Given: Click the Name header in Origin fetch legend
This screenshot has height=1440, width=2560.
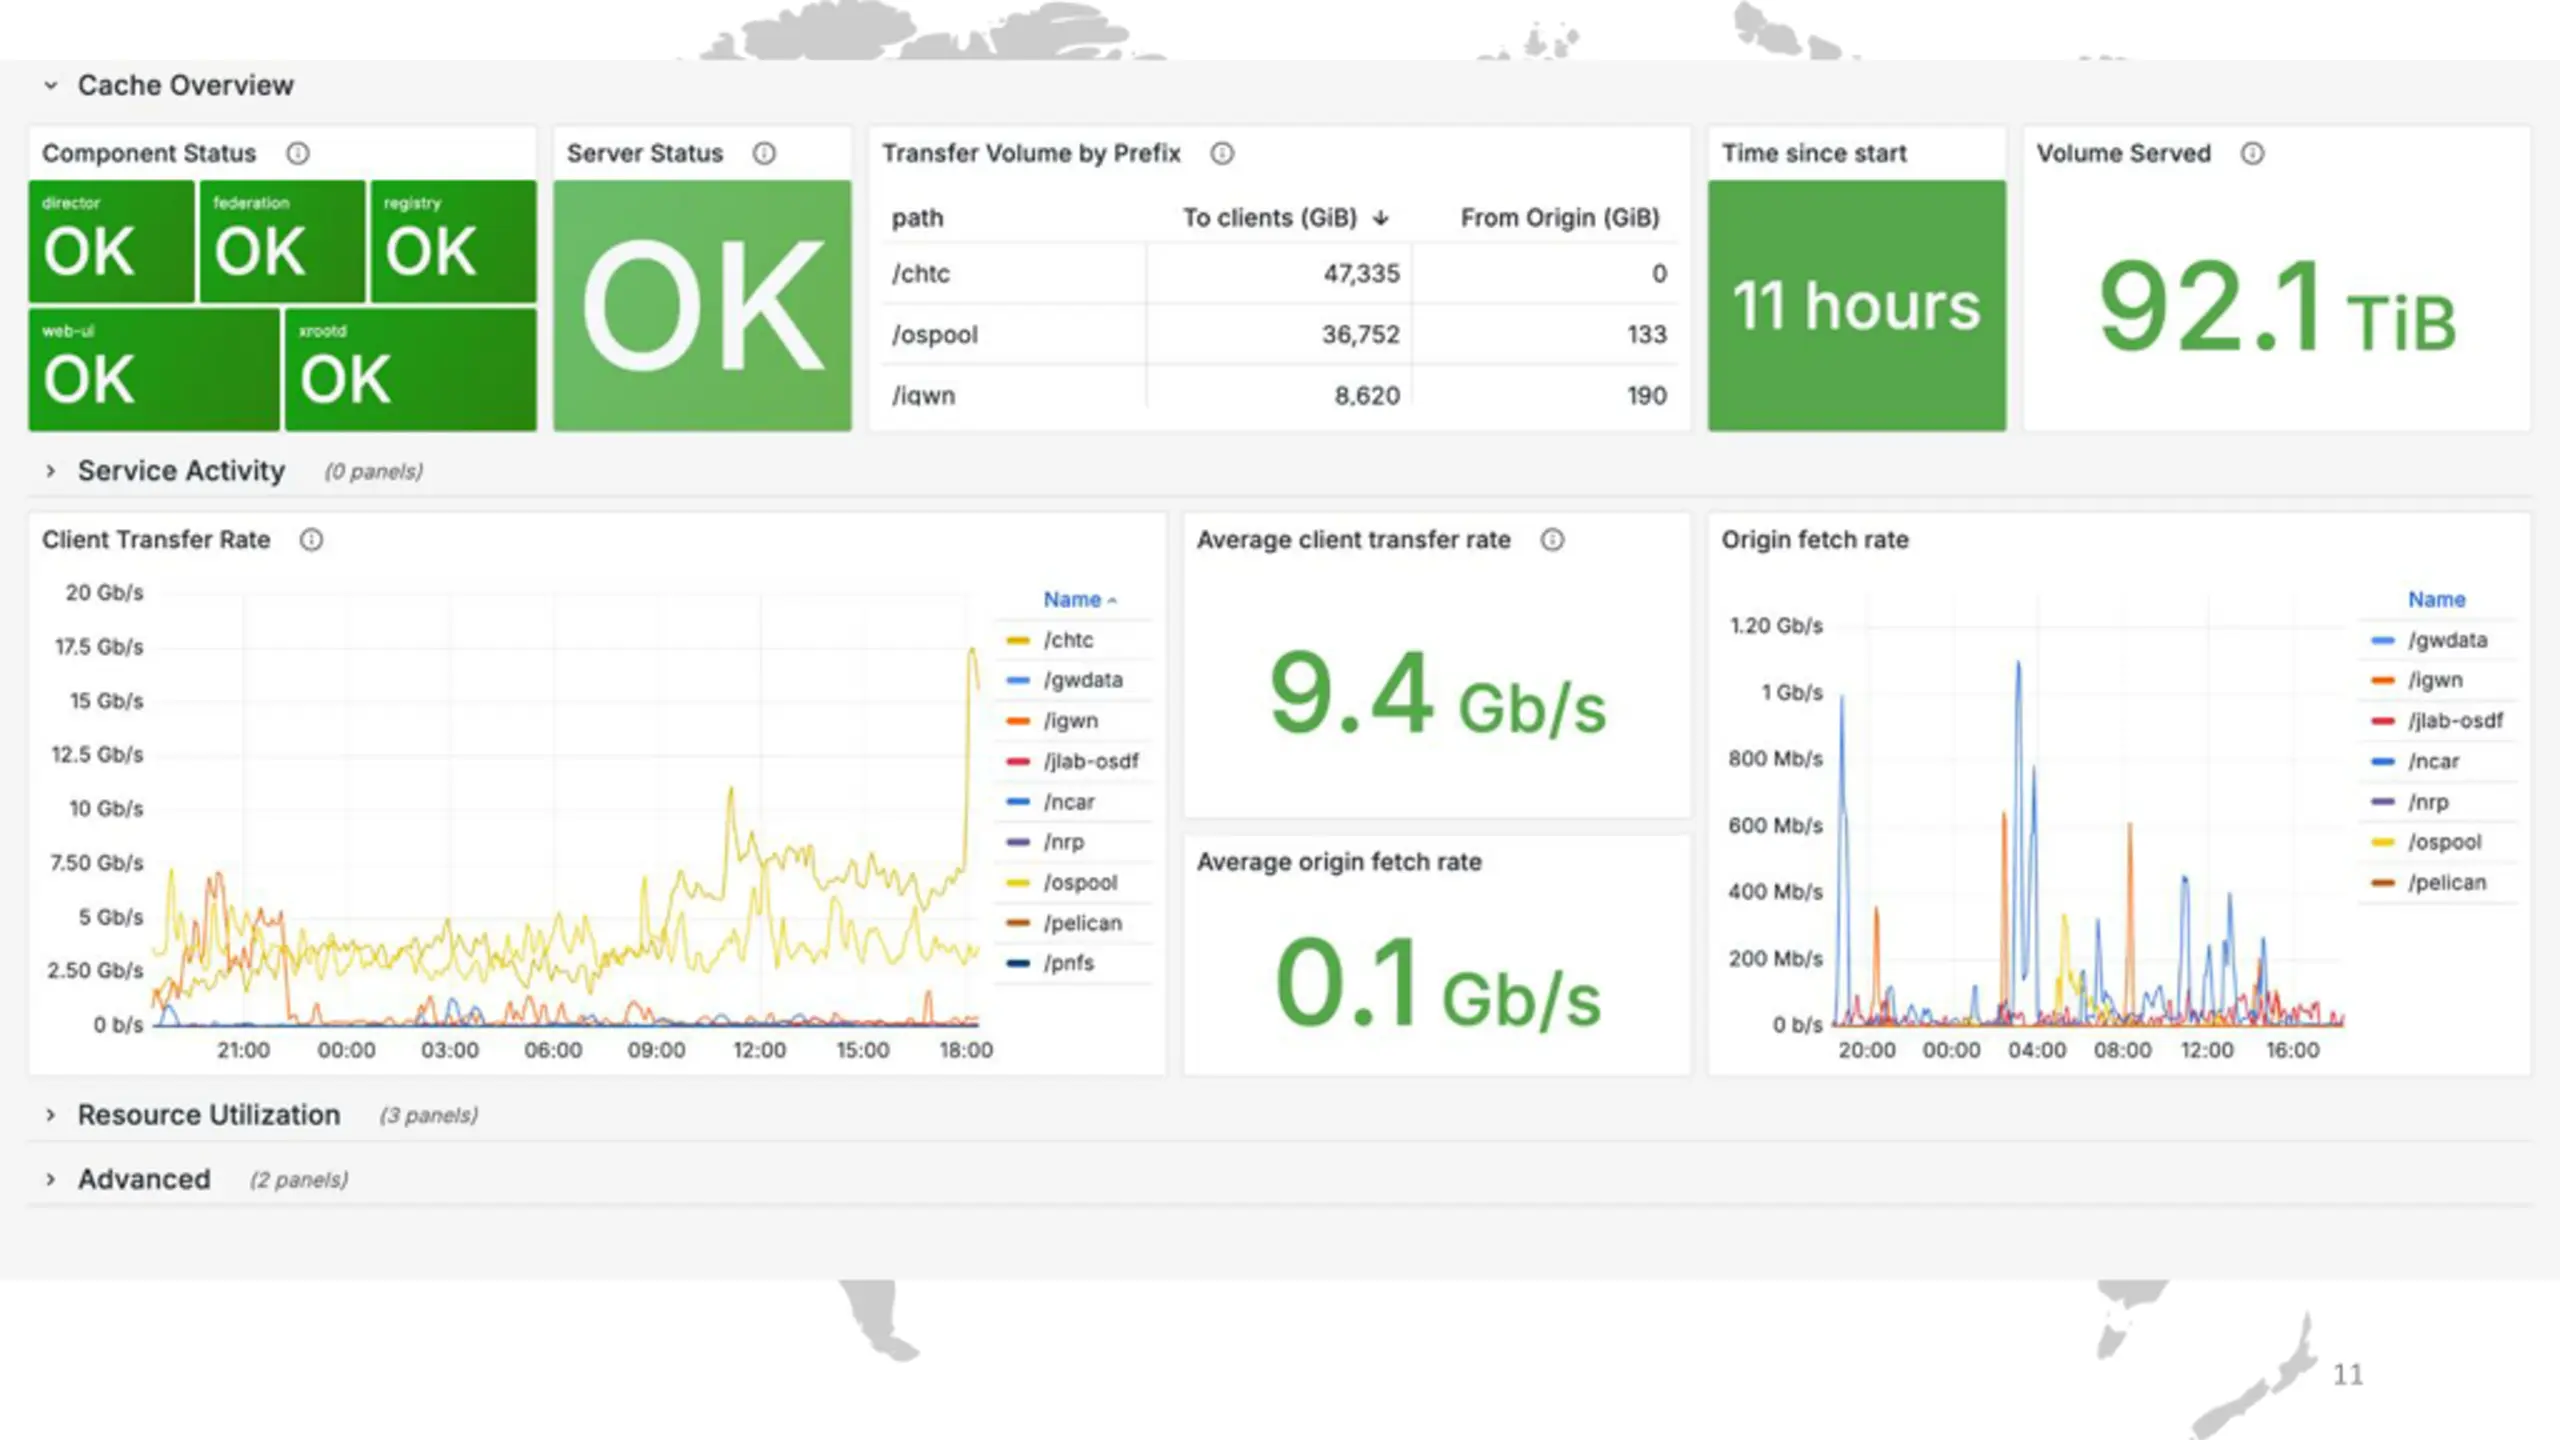Looking at the screenshot, I should tap(2436, 599).
